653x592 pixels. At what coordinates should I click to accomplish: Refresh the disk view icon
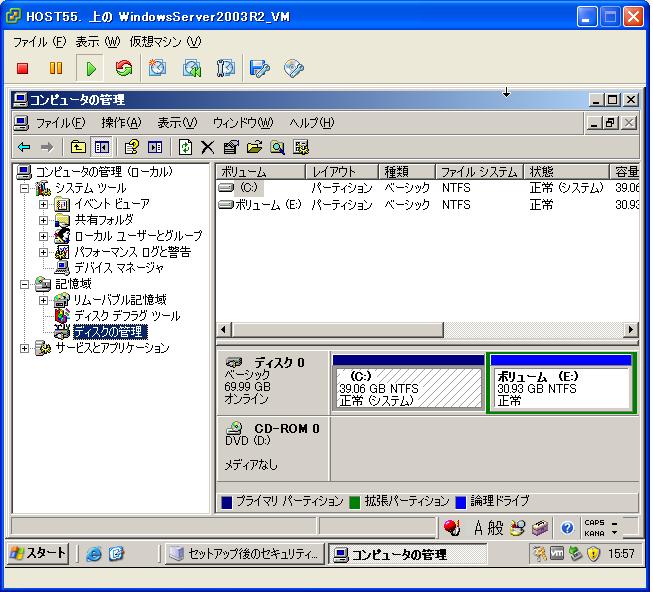point(185,147)
